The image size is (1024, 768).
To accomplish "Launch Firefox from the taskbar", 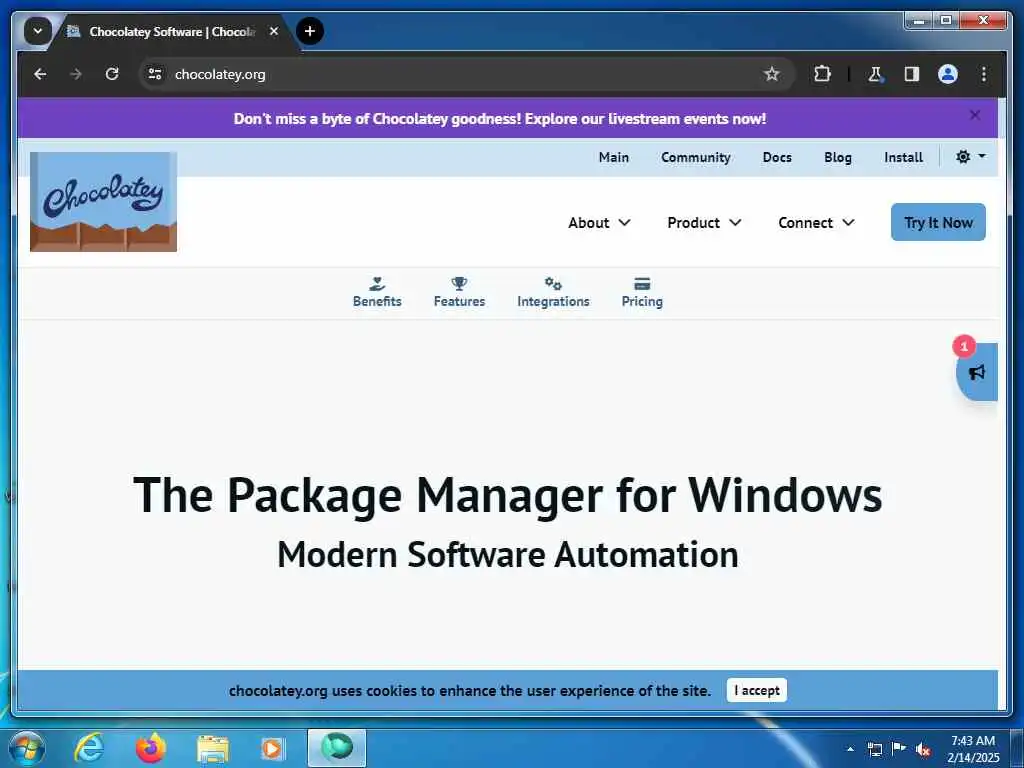I will coord(151,748).
